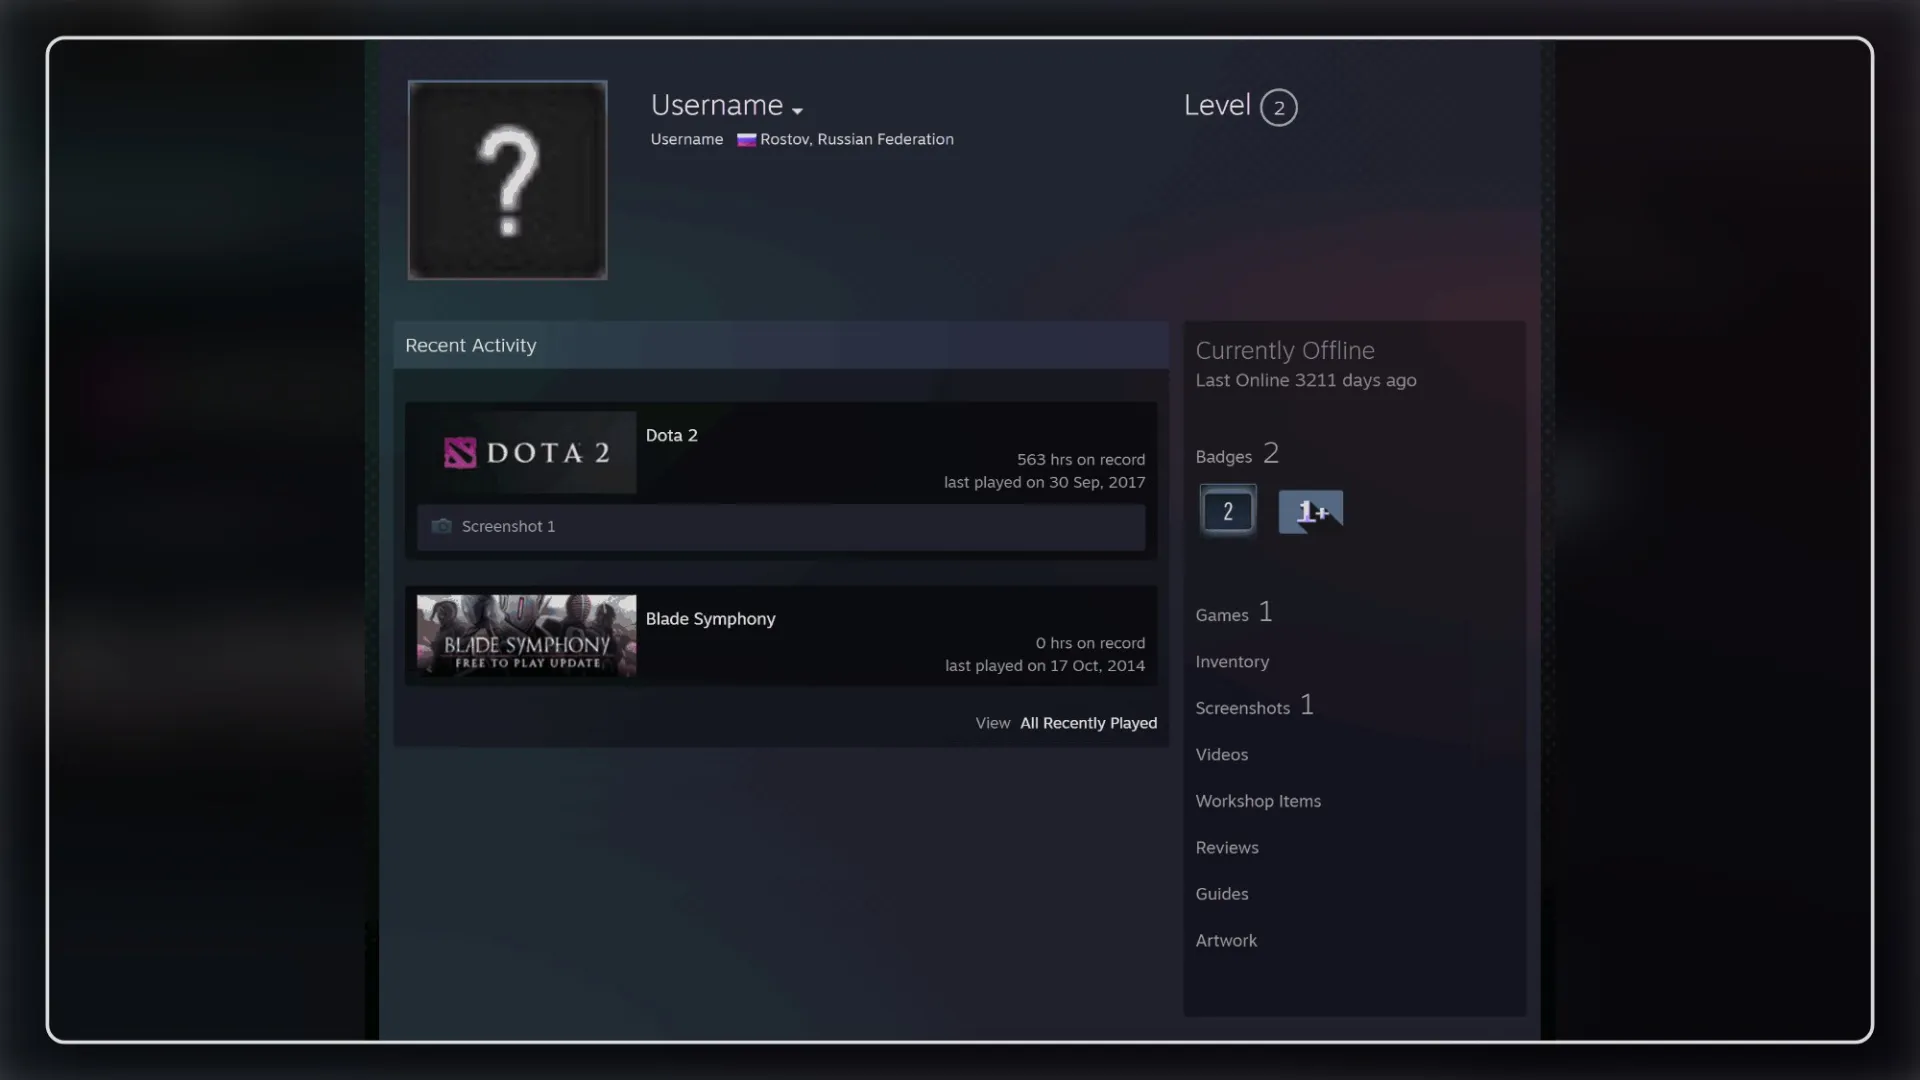Click the Level label text
This screenshot has height=1080, width=1920.
1217,105
